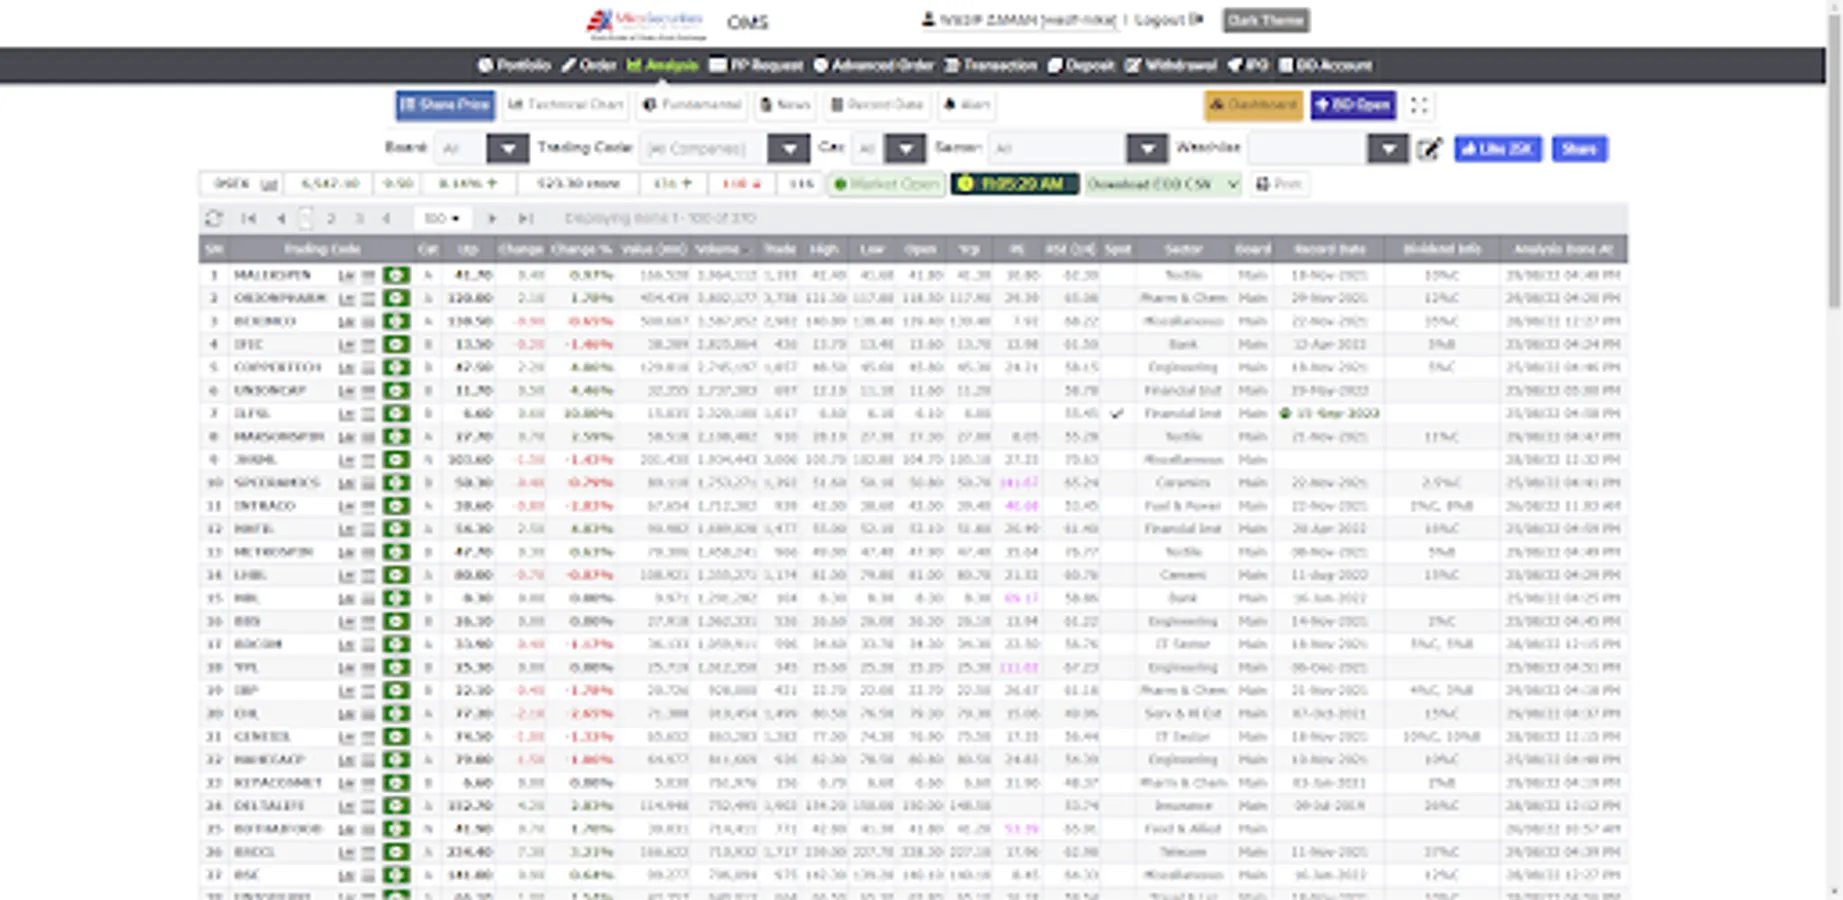Open the page size dropdown showing 100

click(x=441, y=218)
